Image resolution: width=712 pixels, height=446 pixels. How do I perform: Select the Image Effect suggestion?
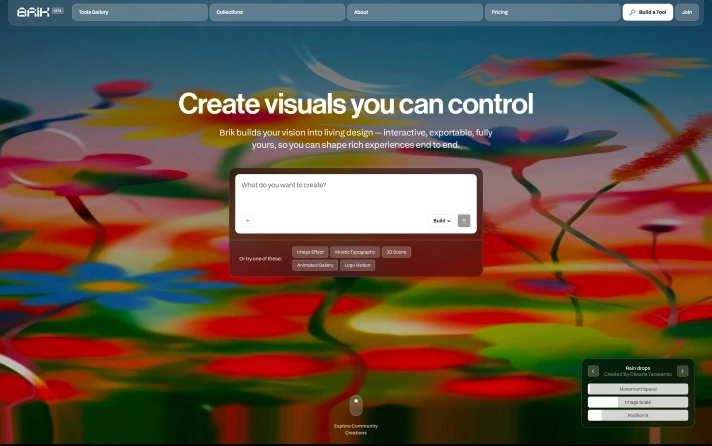tap(310, 252)
